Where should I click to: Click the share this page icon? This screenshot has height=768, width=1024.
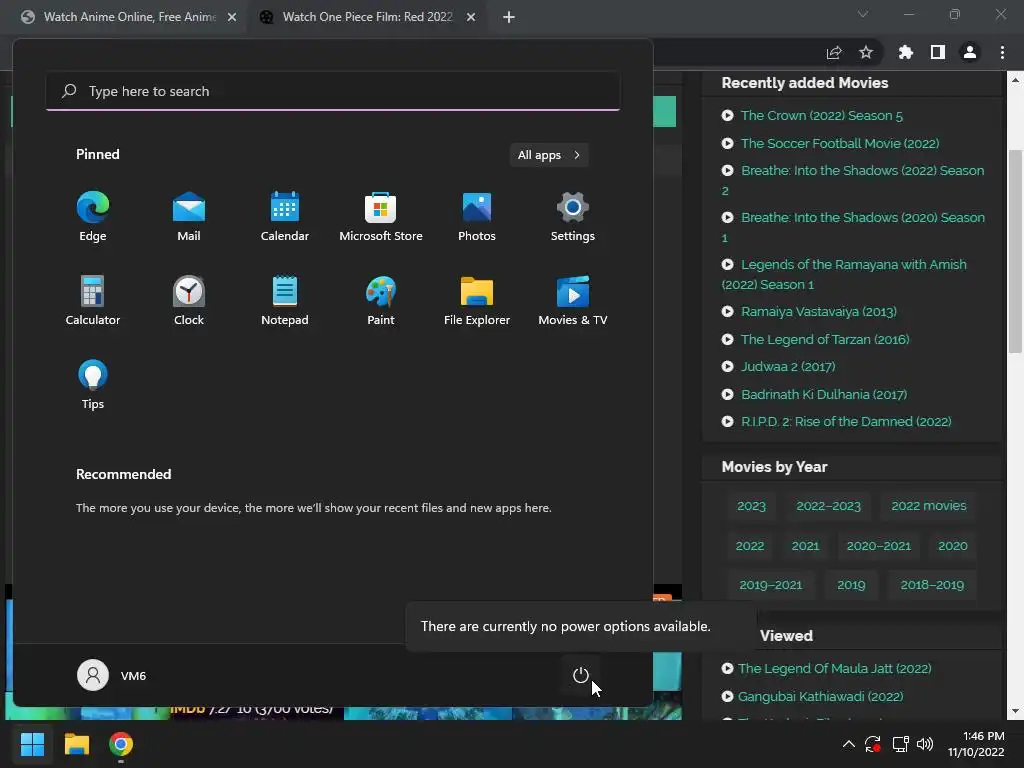(x=834, y=52)
